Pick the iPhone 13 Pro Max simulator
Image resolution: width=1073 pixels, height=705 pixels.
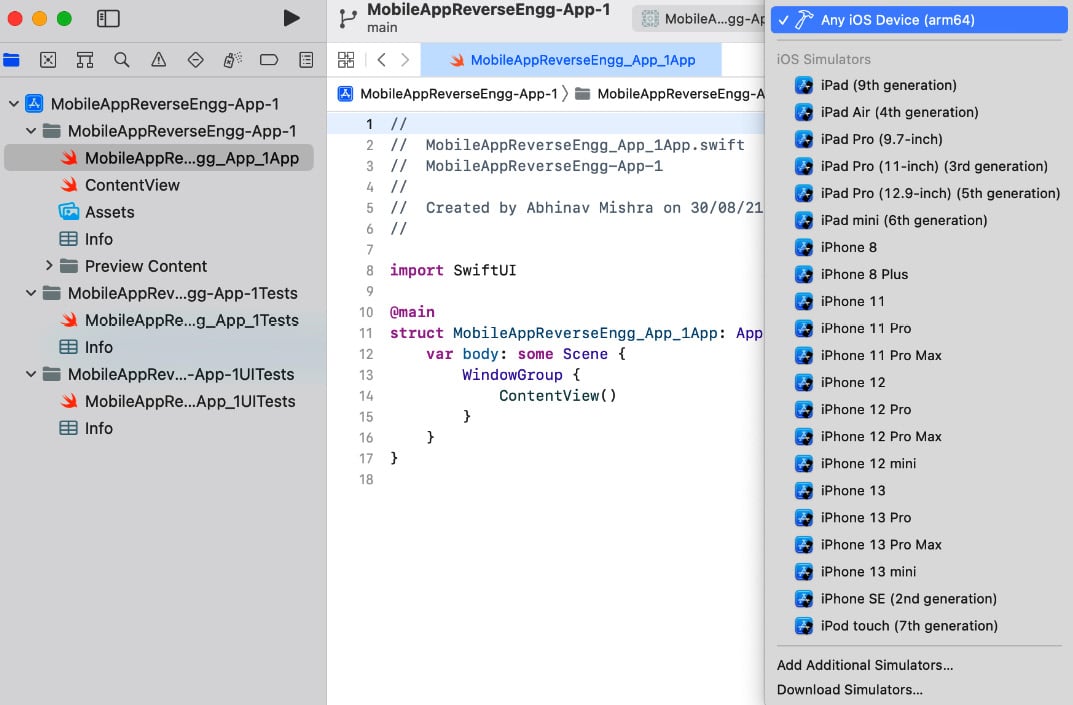coord(919,545)
